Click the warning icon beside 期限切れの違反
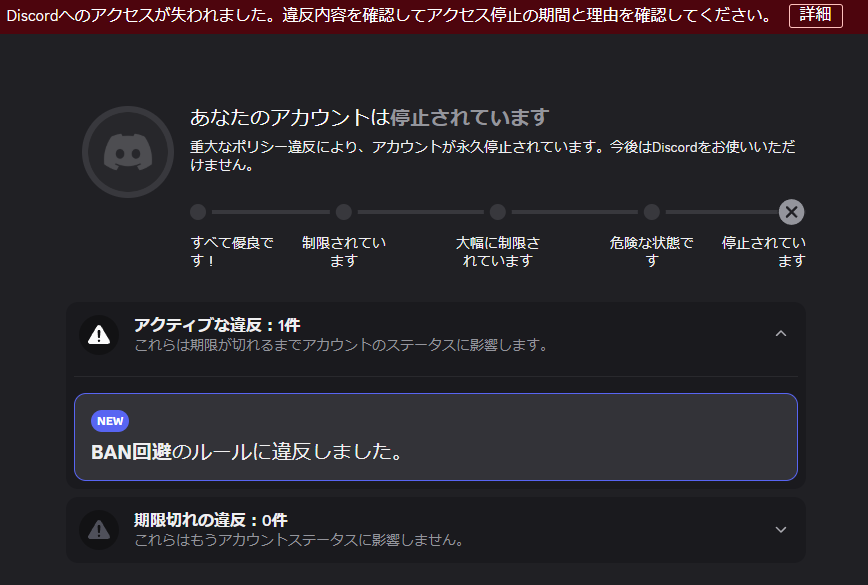 (99, 530)
